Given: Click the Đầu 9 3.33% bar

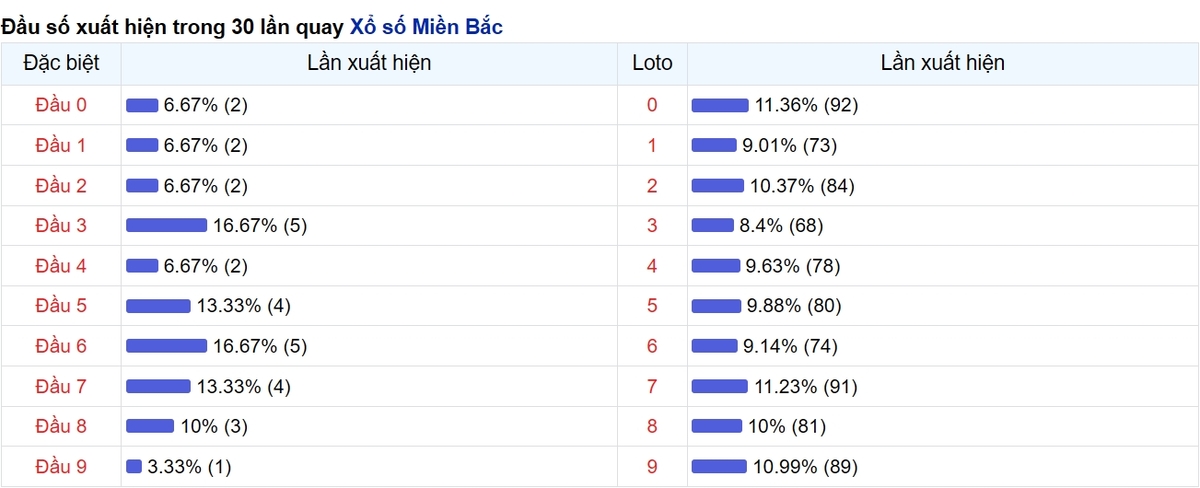Looking at the screenshot, I should click(x=134, y=466).
